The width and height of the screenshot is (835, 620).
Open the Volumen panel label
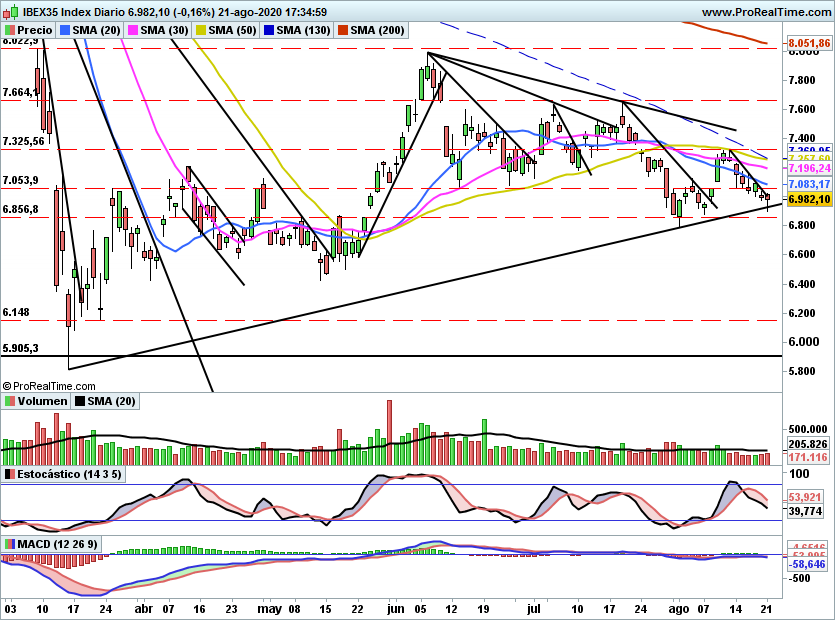tap(42, 401)
